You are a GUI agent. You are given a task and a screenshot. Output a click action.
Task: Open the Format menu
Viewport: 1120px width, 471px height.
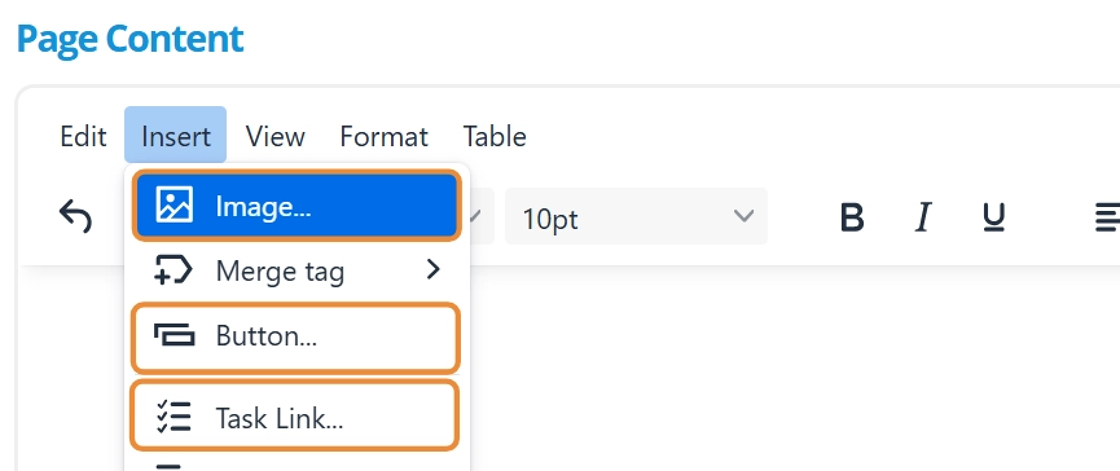(384, 136)
